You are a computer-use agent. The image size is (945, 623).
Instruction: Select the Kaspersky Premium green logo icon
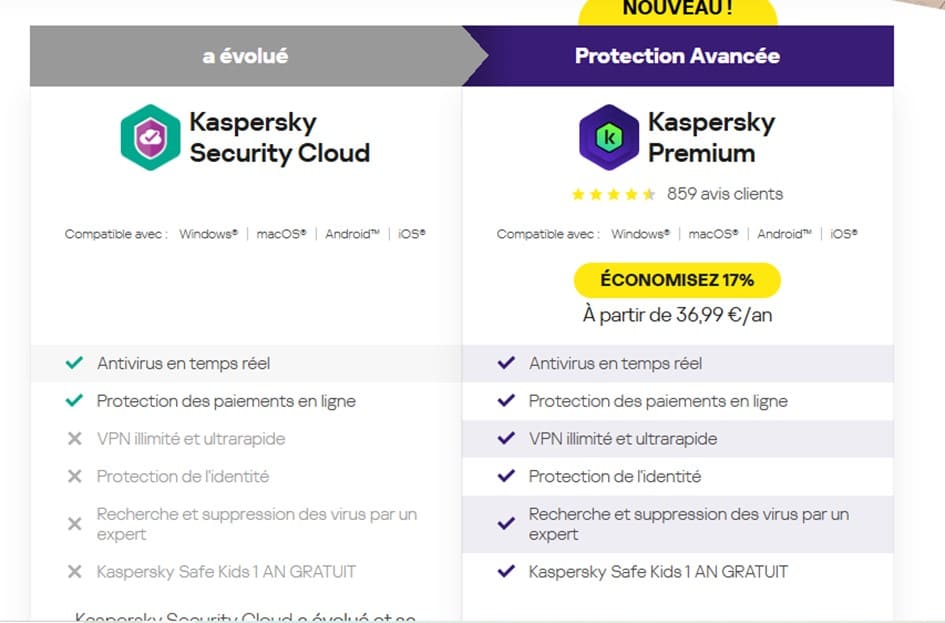[x=608, y=139]
